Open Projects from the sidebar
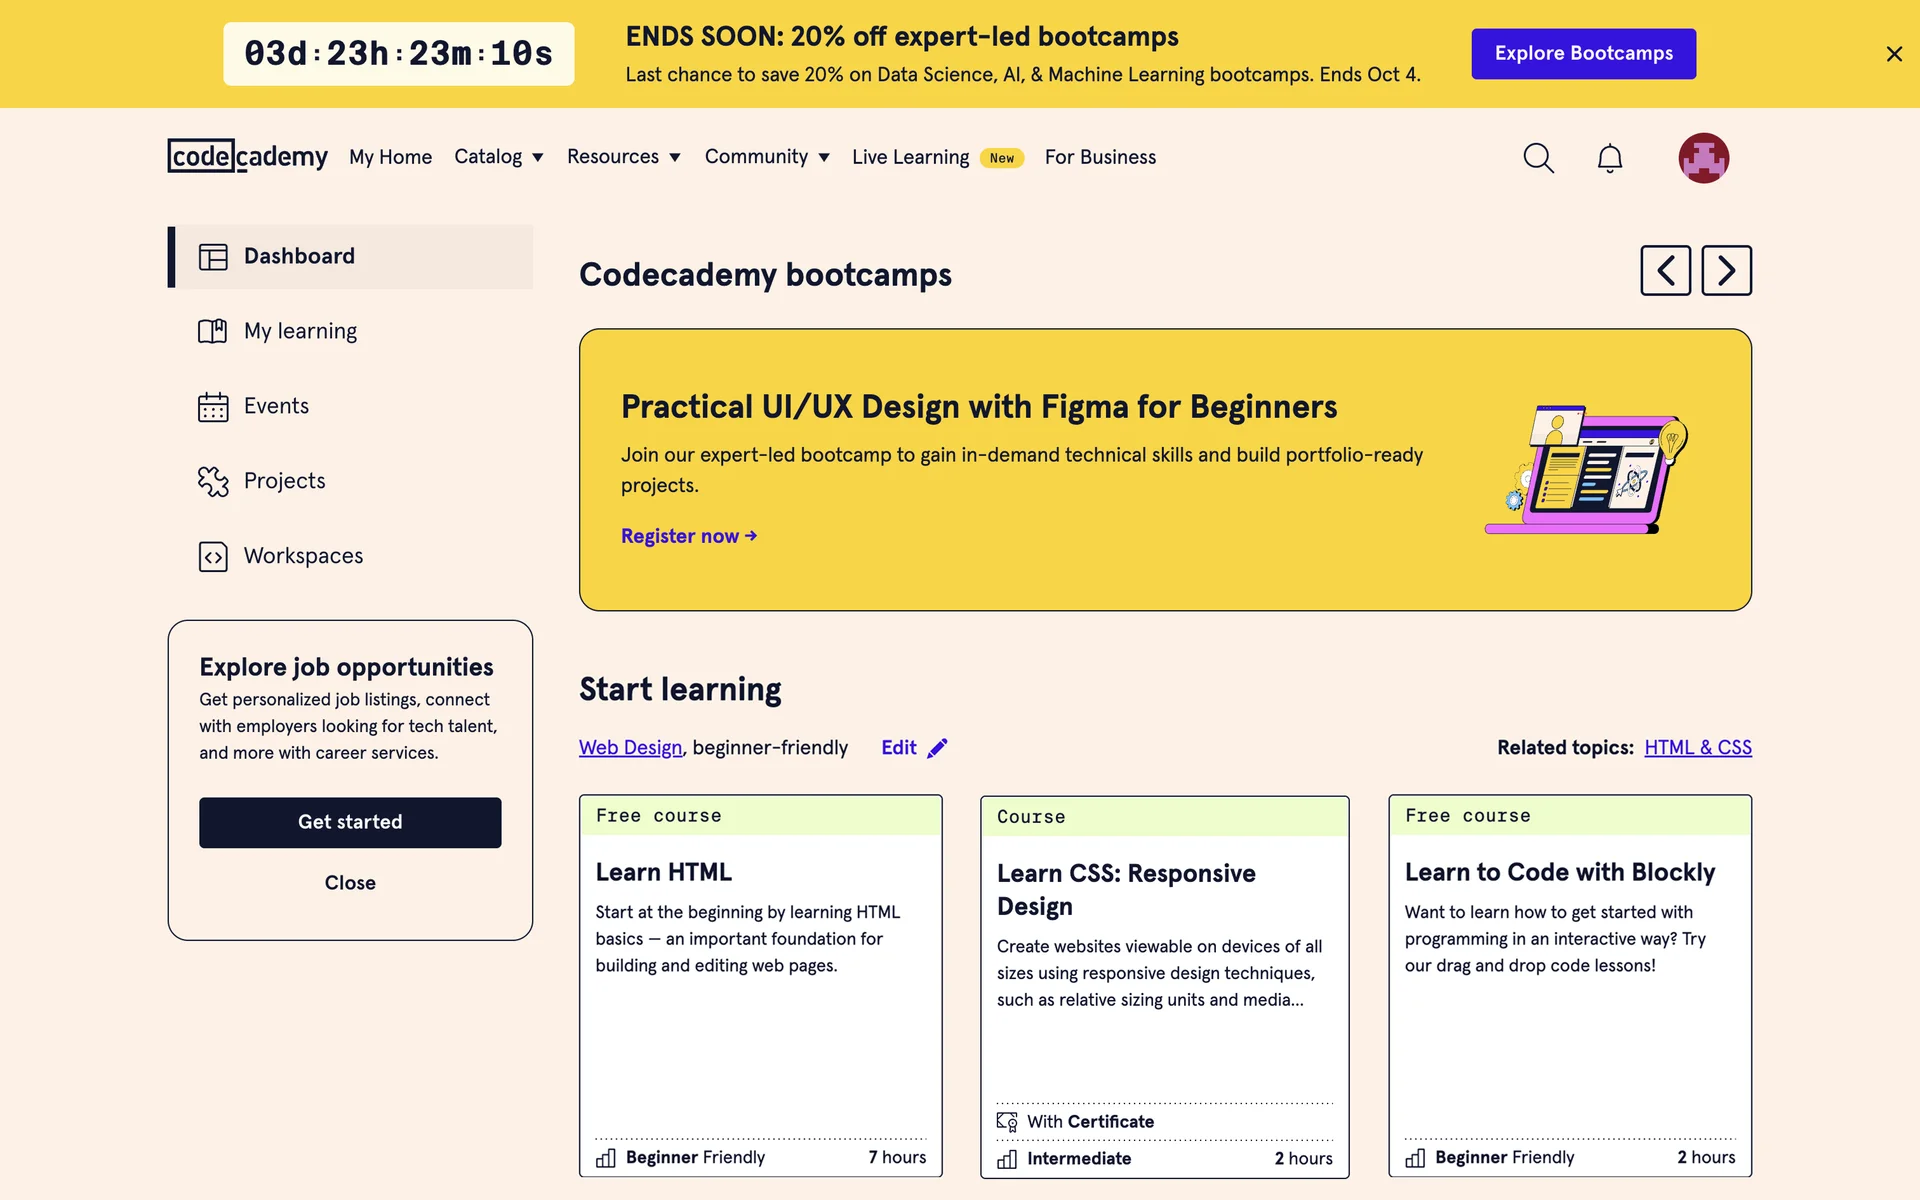This screenshot has height=1200, width=1920. point(284,481)
